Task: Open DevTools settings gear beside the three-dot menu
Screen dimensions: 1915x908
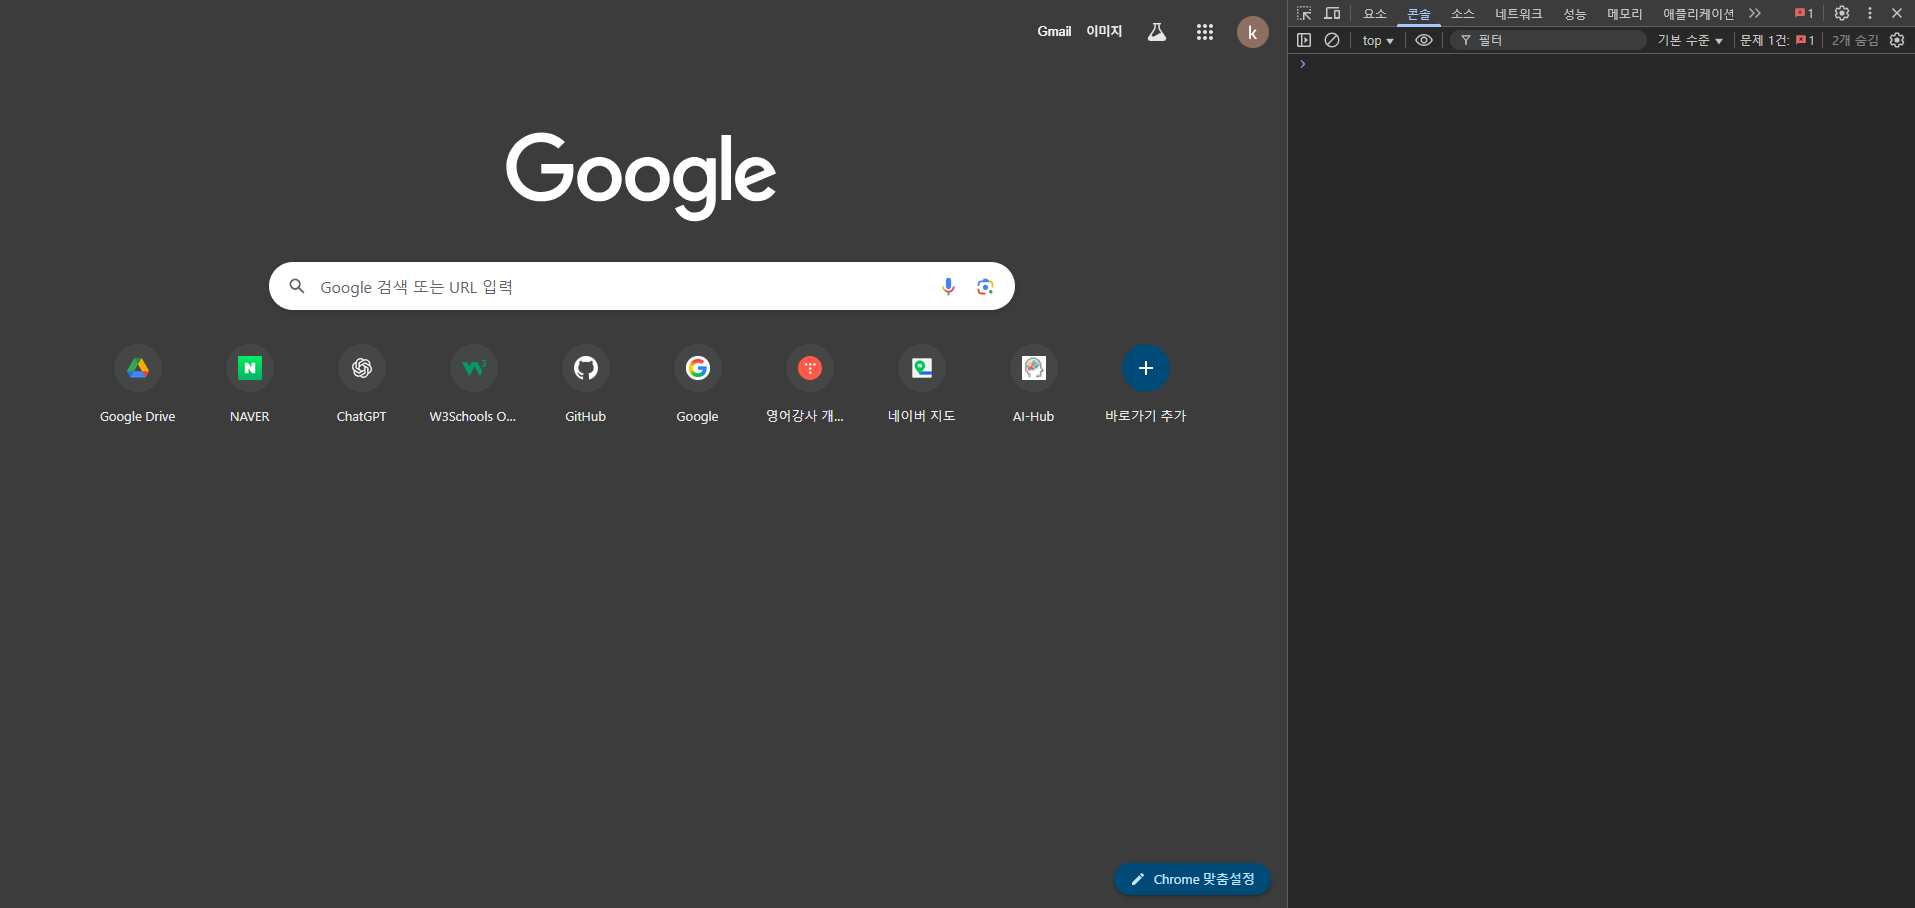Action: pyautogui.click(x=1842, y=13)
